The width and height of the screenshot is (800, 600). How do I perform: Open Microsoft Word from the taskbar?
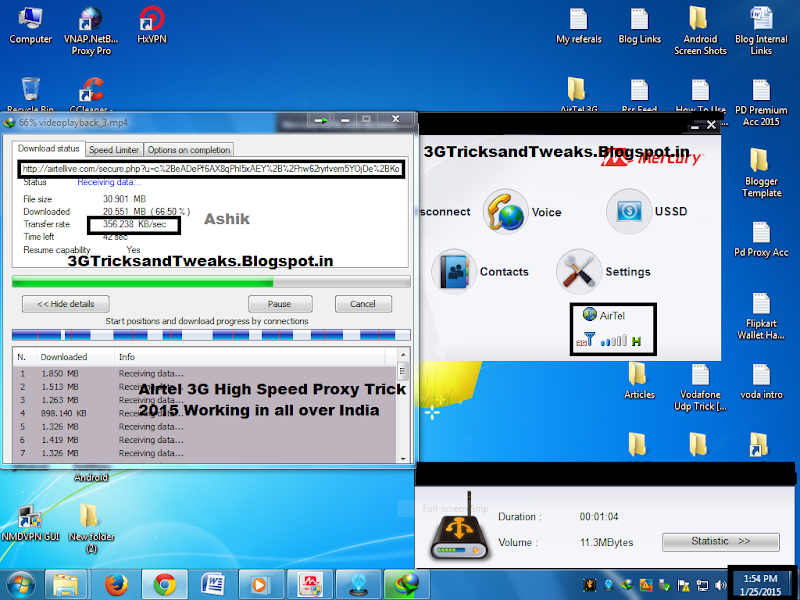click(x=213, y=585)
